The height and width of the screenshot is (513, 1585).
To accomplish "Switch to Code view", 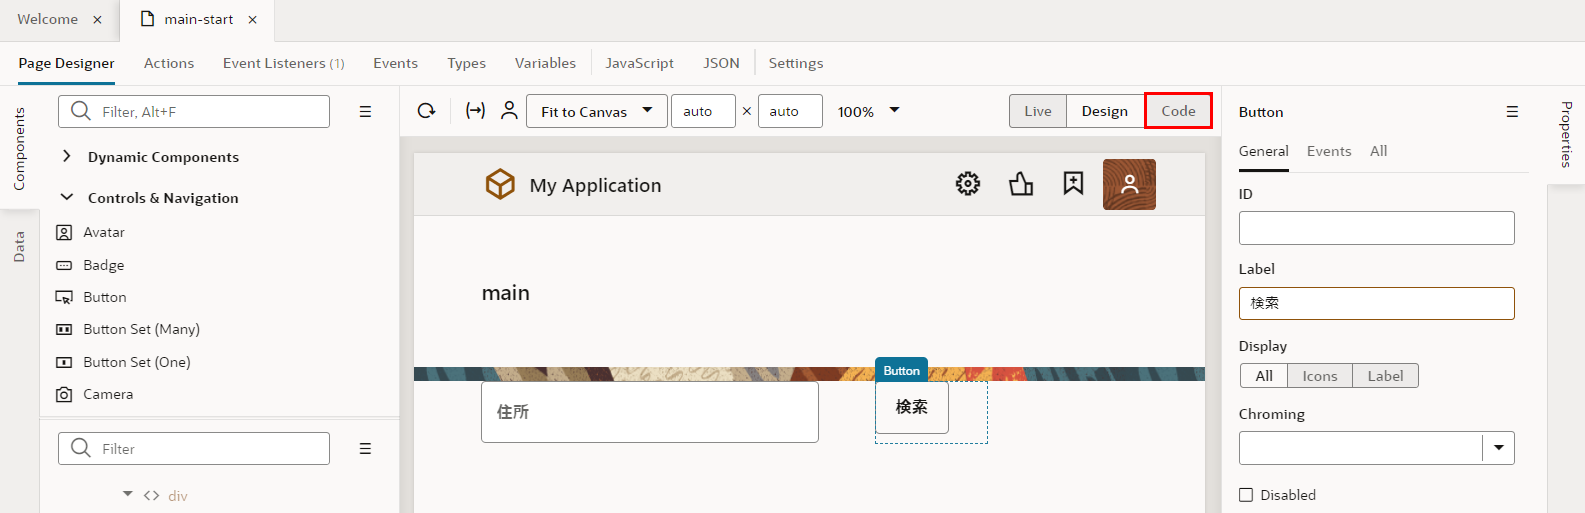I will [1178, 111].
